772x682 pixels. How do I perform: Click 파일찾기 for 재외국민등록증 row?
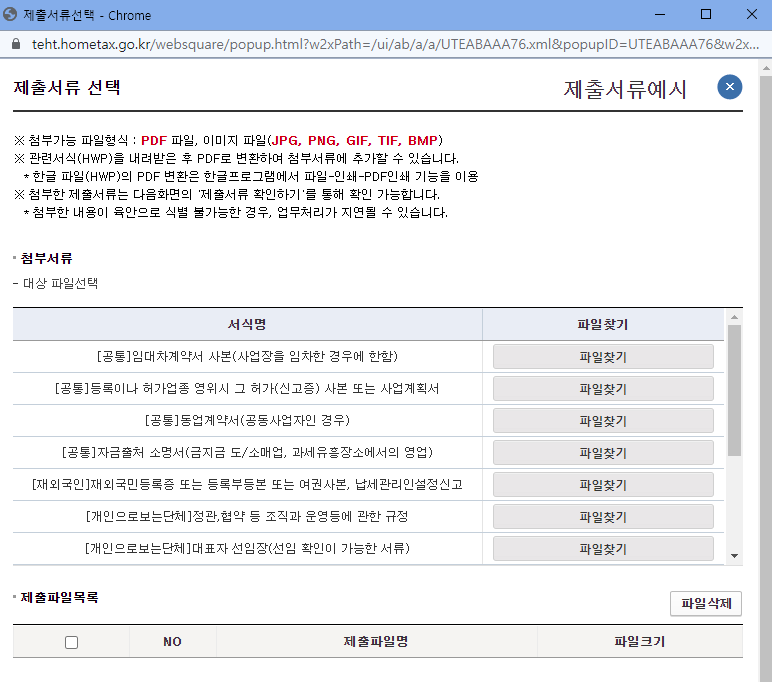tap(603, 485)
